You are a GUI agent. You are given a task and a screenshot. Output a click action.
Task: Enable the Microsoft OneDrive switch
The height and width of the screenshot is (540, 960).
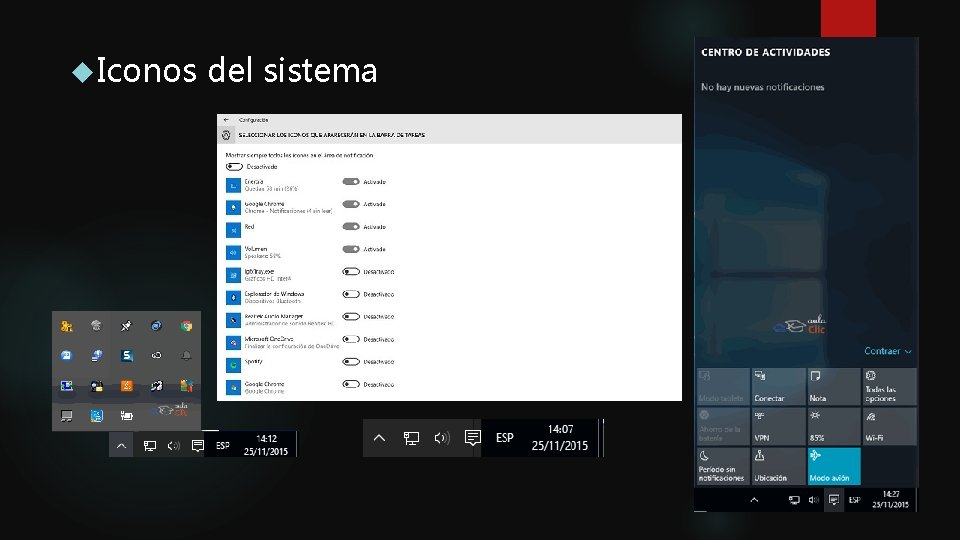click(x=351, y=339)
